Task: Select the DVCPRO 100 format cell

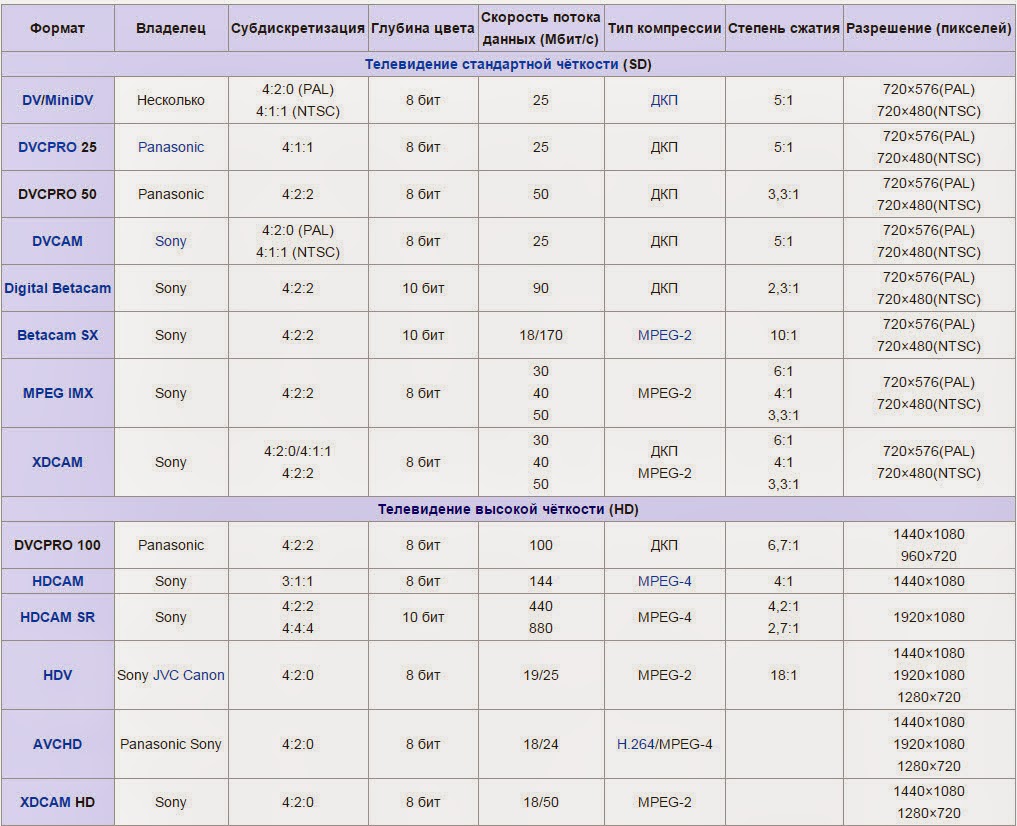Action: 58,545
